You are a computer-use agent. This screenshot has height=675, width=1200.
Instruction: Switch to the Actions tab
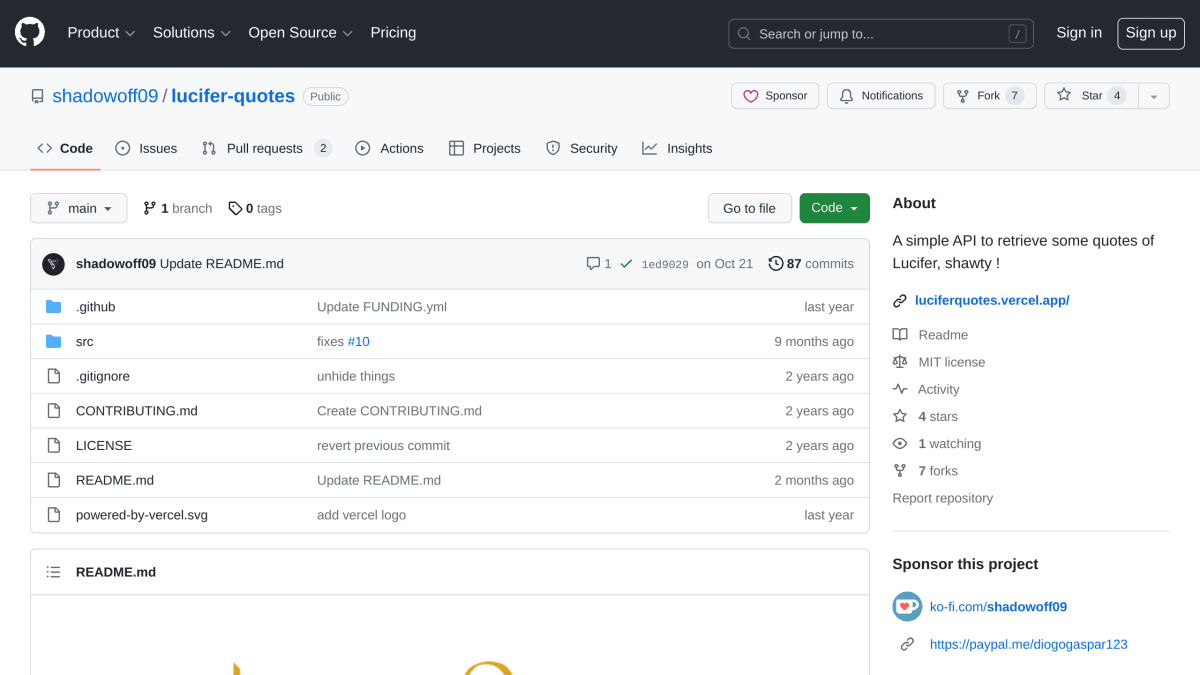tap(389, 148)
